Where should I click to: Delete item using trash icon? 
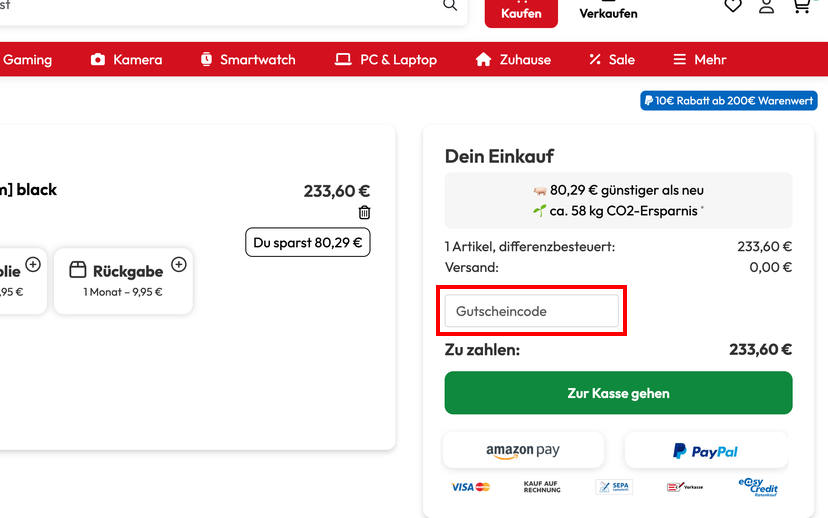tap(364, 212)
